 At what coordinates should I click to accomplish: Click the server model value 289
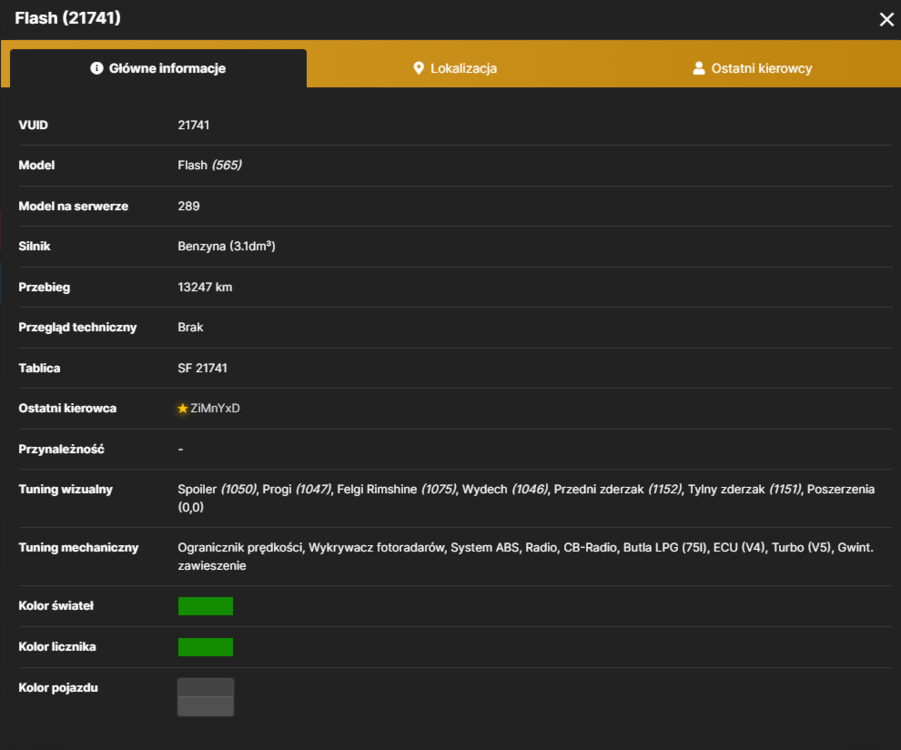[x=188, y=206]
